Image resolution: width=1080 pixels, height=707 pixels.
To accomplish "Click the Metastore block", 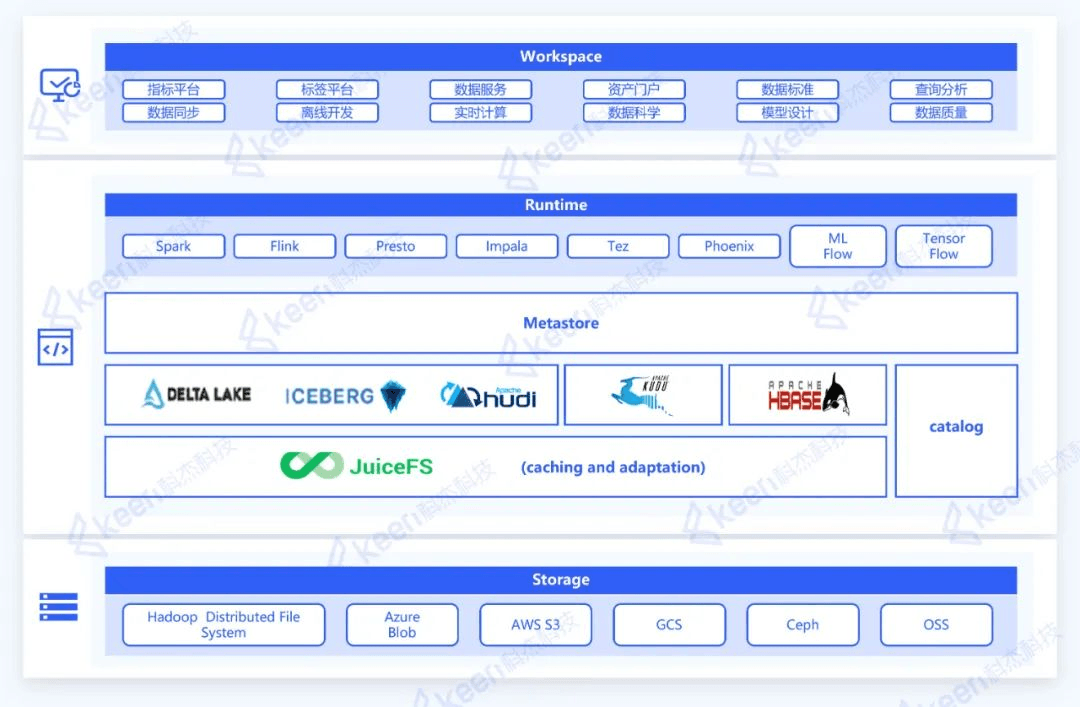I will 560,323.
